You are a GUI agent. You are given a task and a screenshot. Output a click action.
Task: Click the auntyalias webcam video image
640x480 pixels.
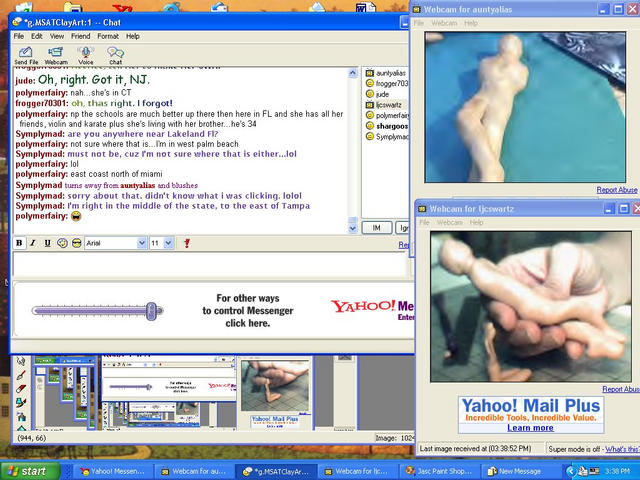(x=525, y=107)
